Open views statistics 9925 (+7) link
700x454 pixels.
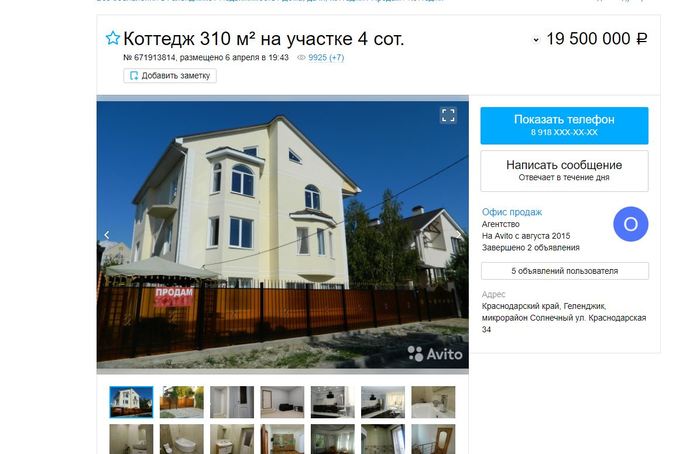click(326, 58)
